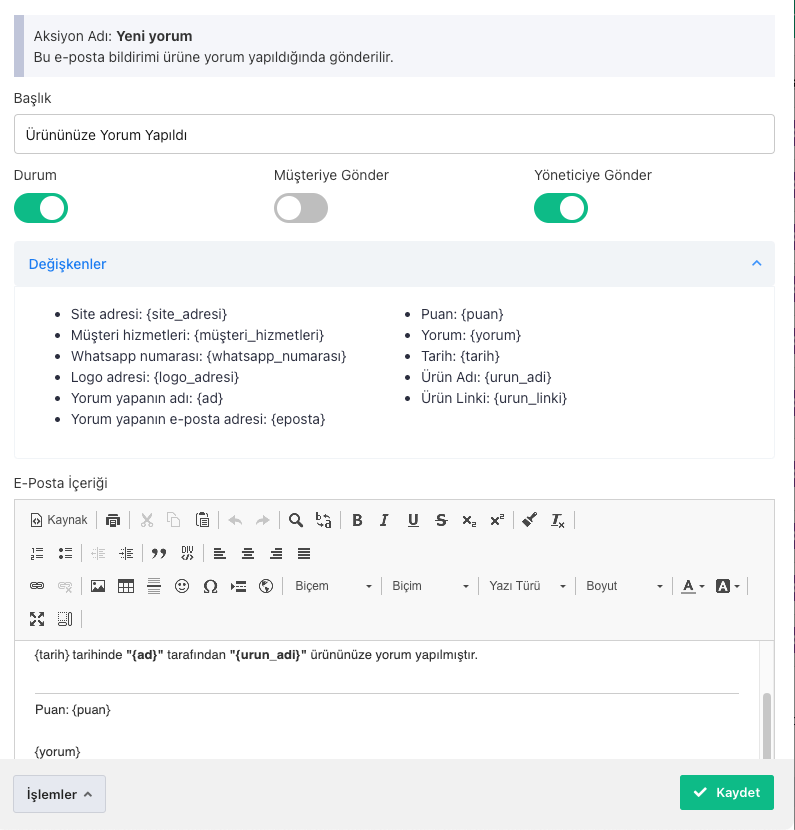Screen dimensions: 795x830
Task: Click the underline formatting icon
Action: pyautogui.click(x=412, y=520)
